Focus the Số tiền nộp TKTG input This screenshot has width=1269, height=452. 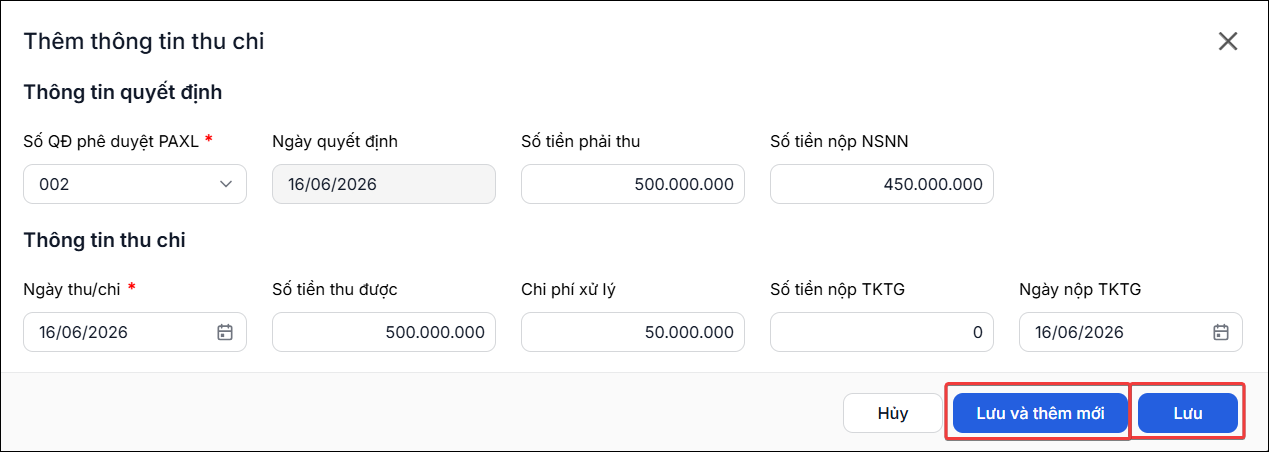882,332
